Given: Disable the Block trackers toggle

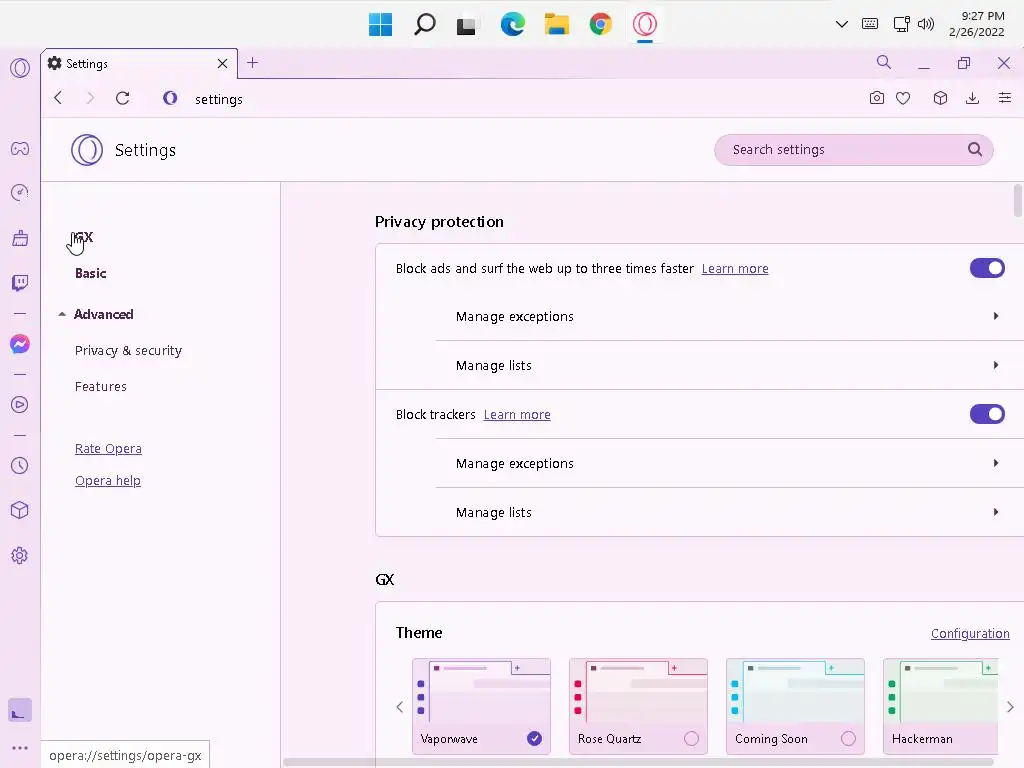Looking at the screenshot, I should (987, 414).
